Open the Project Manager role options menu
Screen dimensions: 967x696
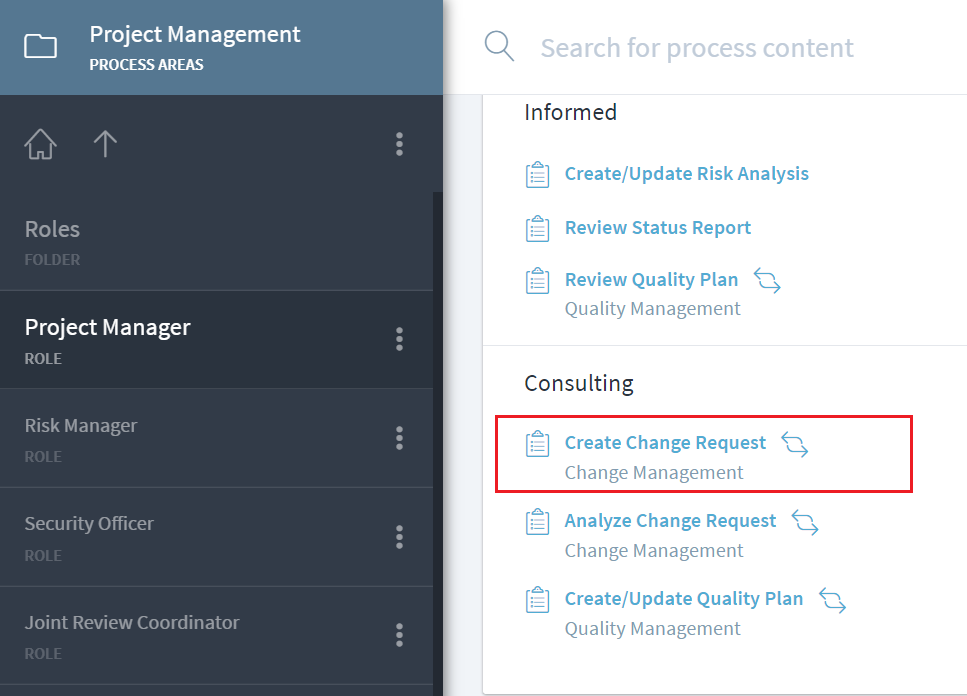[x=399, y=339]
